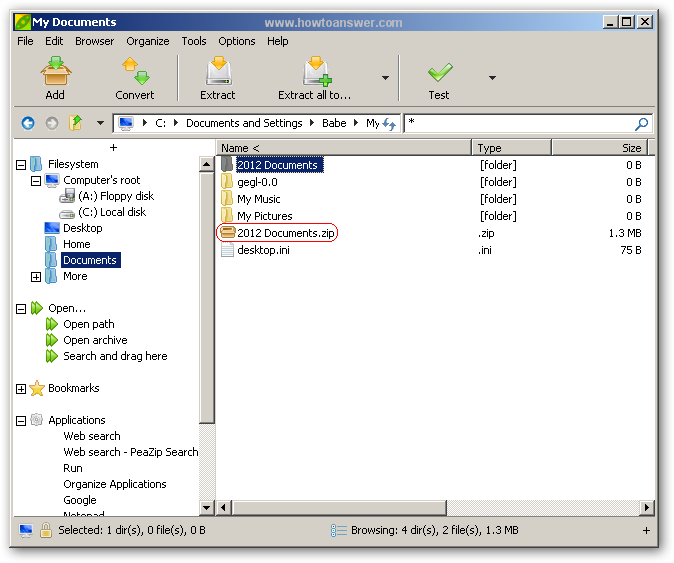Go back with the blue arrow
The height and width of the screenshot is (563, 674).
(x=28, y=124)
